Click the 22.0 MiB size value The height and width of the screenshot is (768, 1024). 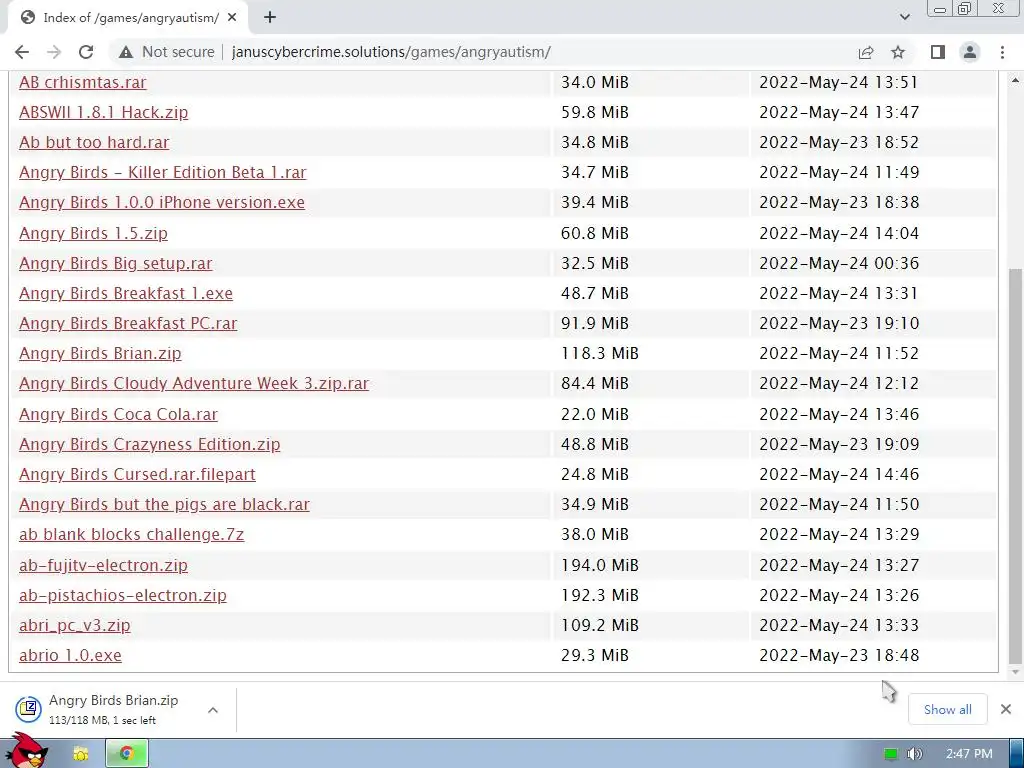point(595,414)
